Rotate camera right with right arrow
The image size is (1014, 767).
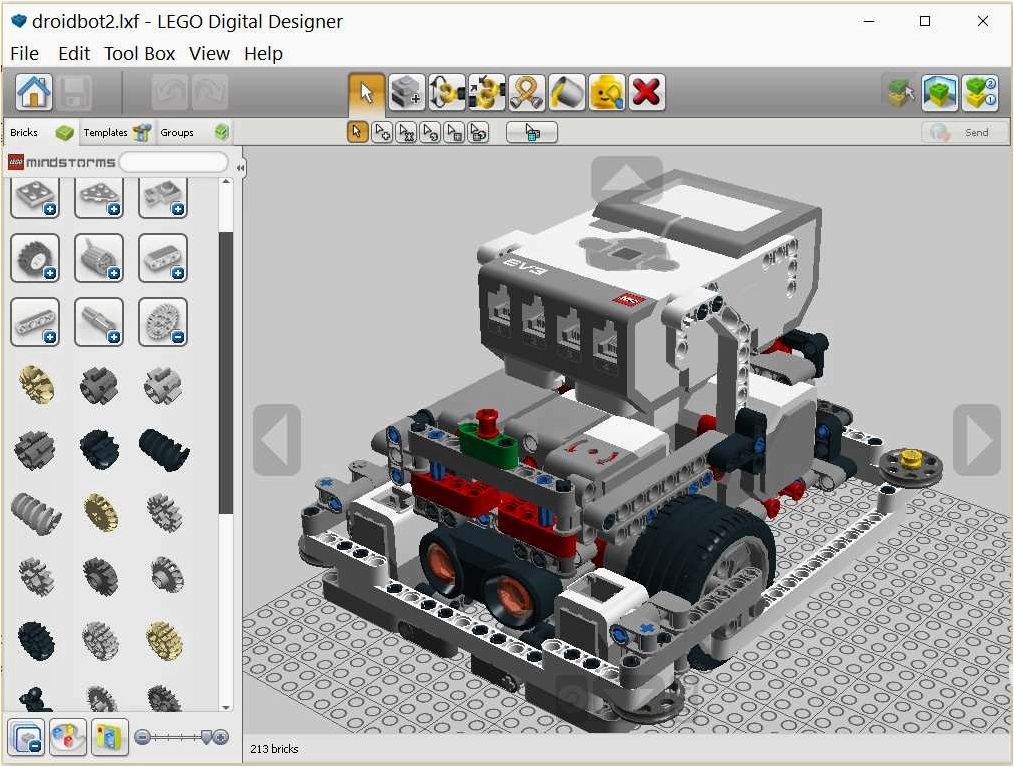977,440
